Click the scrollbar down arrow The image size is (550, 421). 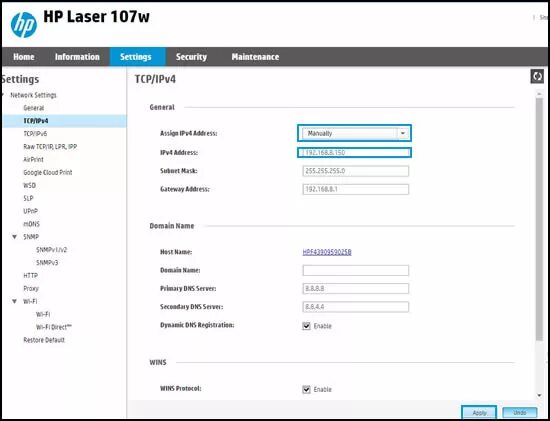pyautogui.click(x=539, y=396)
